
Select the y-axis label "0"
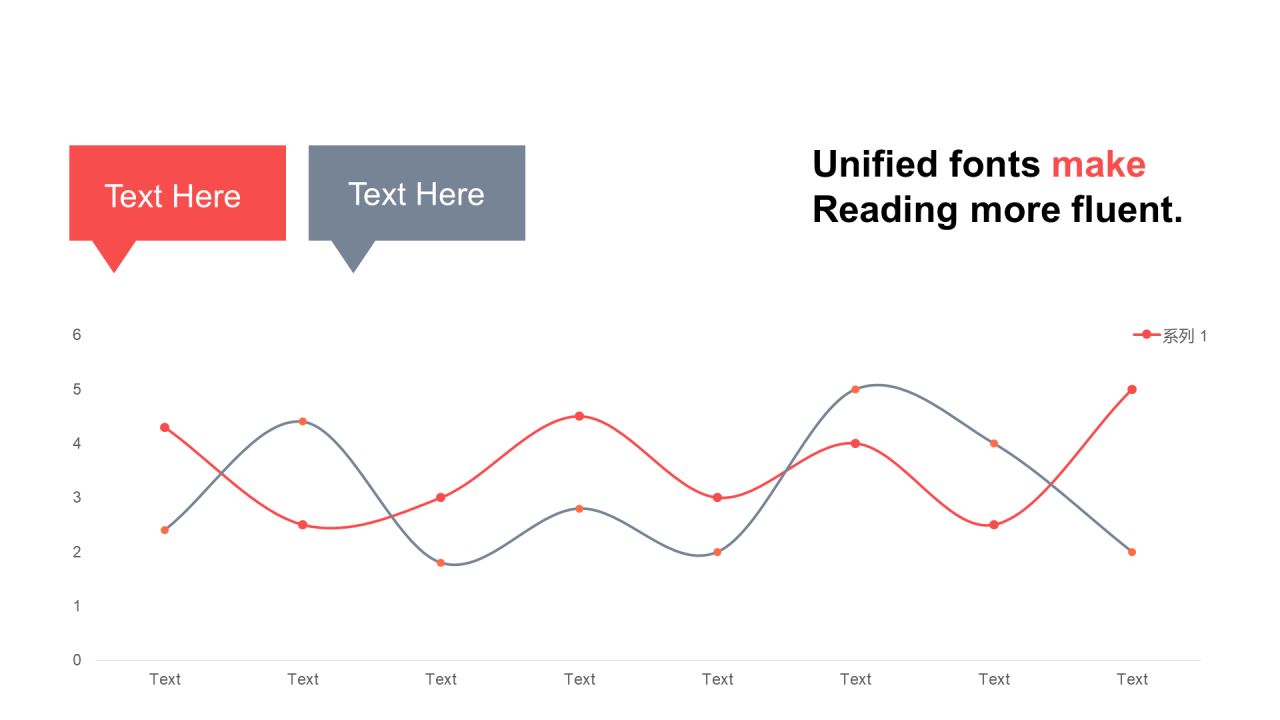pos(77,660)
